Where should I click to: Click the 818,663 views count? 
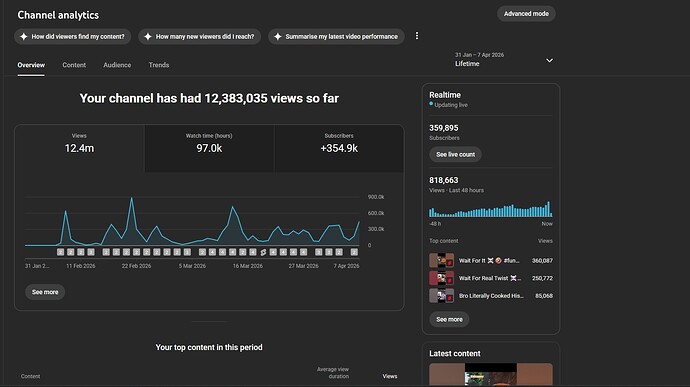pyautogui.click(x=444, y=180)
